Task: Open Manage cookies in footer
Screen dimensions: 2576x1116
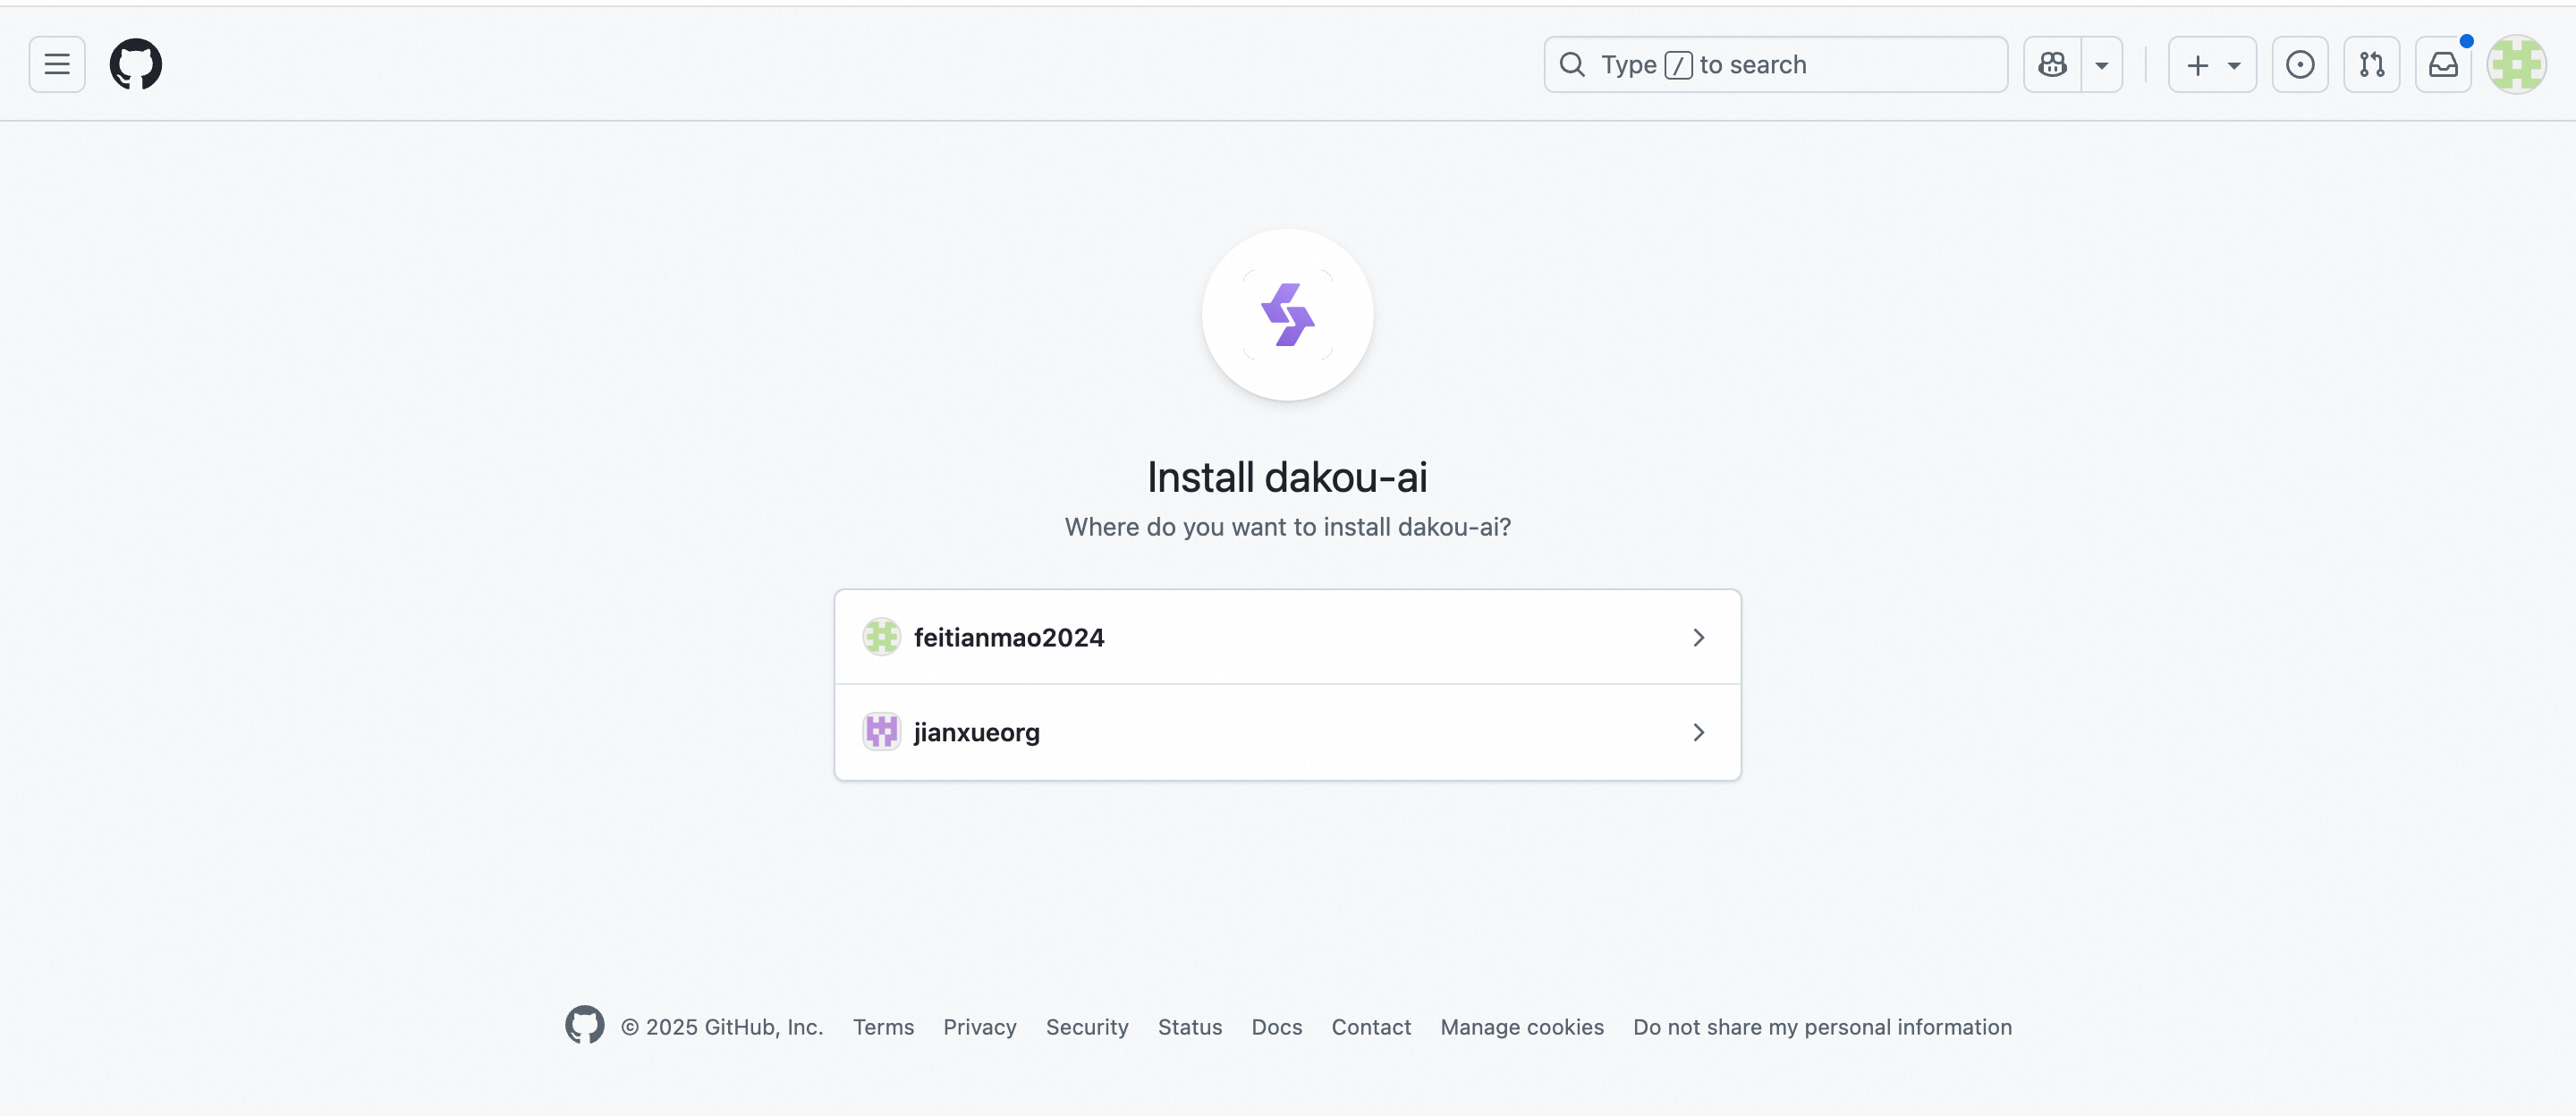Action: point(1521,1027)
